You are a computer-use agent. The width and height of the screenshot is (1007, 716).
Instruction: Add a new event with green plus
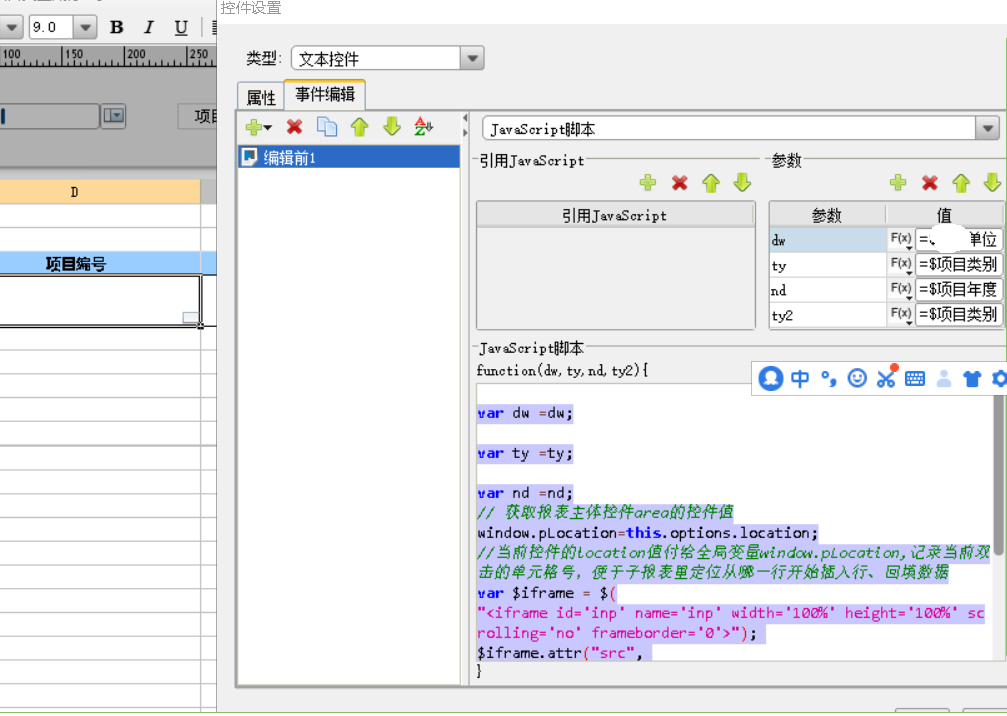[258, 127]
